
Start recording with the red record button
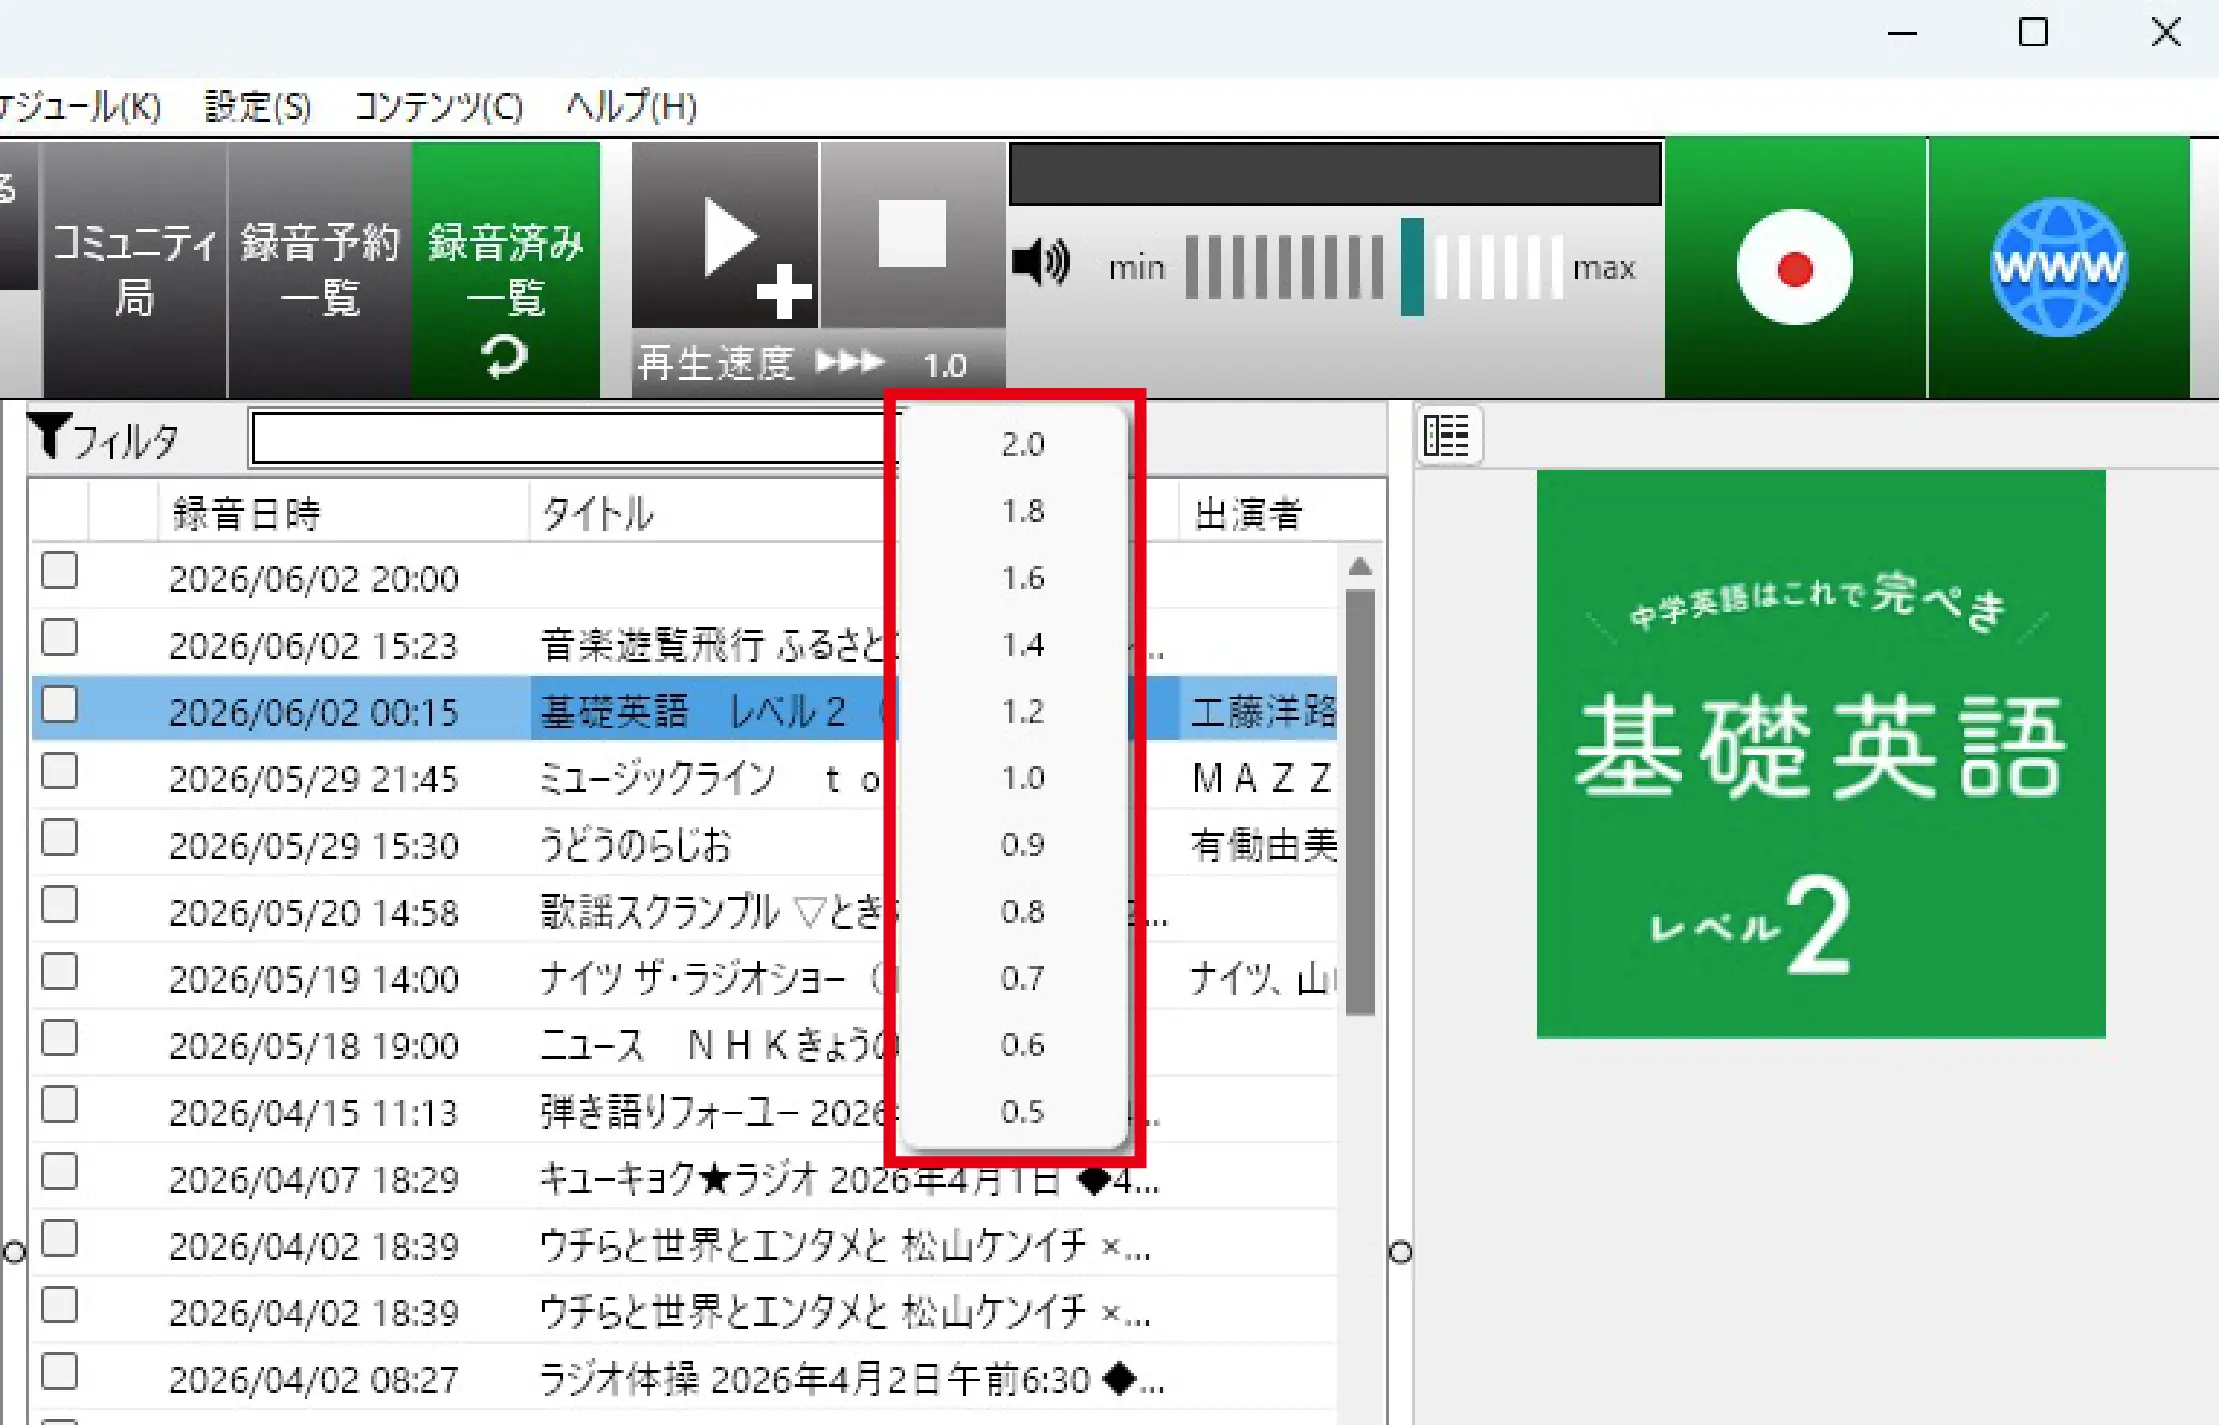pyautogui.click(x=1795, y=268)
